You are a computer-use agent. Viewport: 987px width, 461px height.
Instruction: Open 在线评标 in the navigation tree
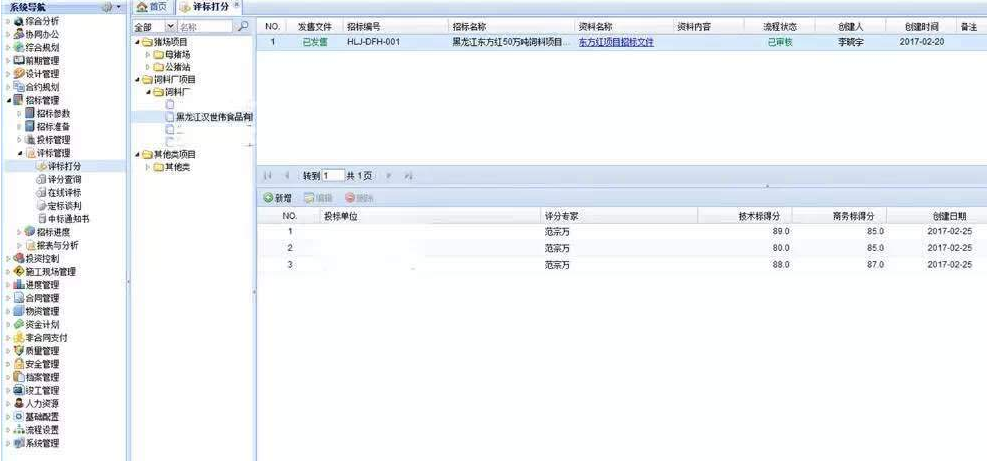tap(64, 192)
